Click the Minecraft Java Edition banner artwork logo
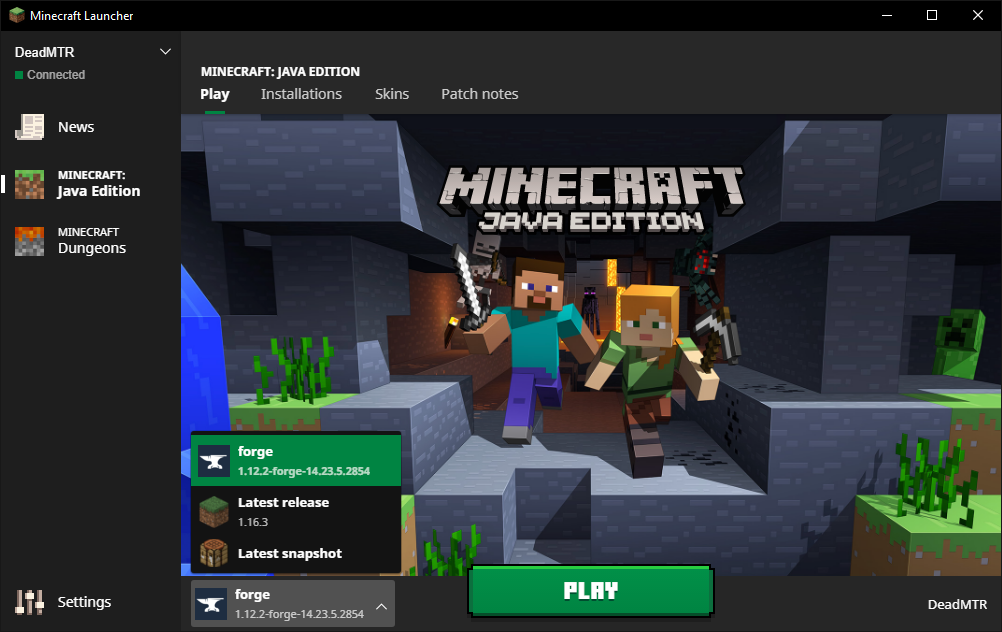The image size is (1002, 632). pos(591,199)
